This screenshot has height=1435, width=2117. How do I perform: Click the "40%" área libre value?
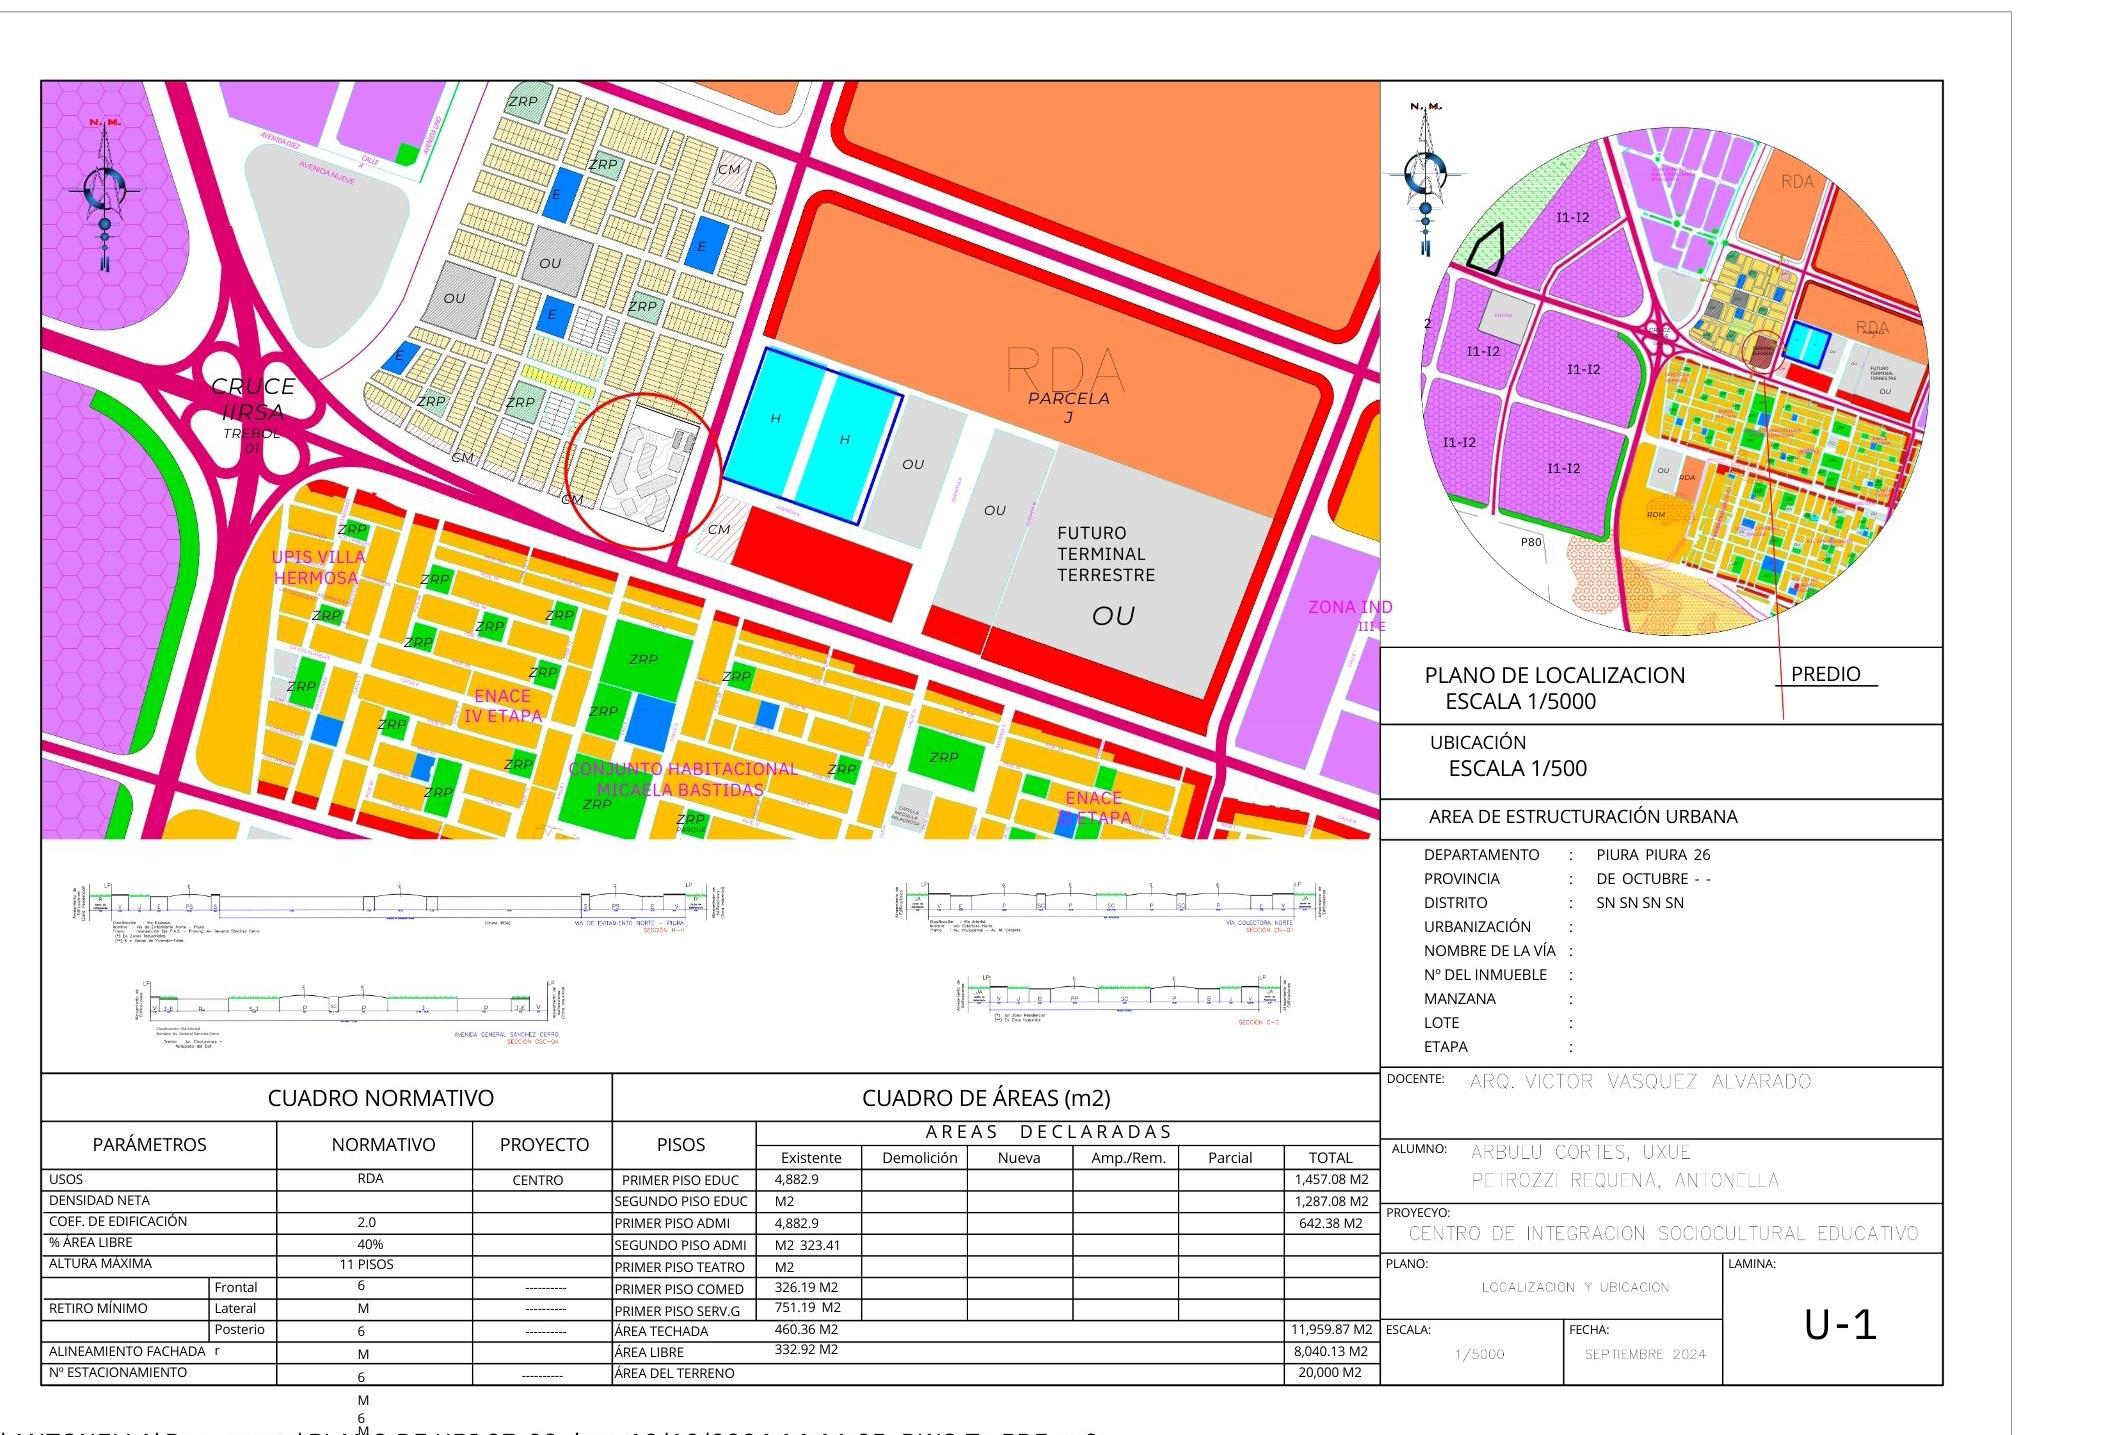coord(370,1244)
